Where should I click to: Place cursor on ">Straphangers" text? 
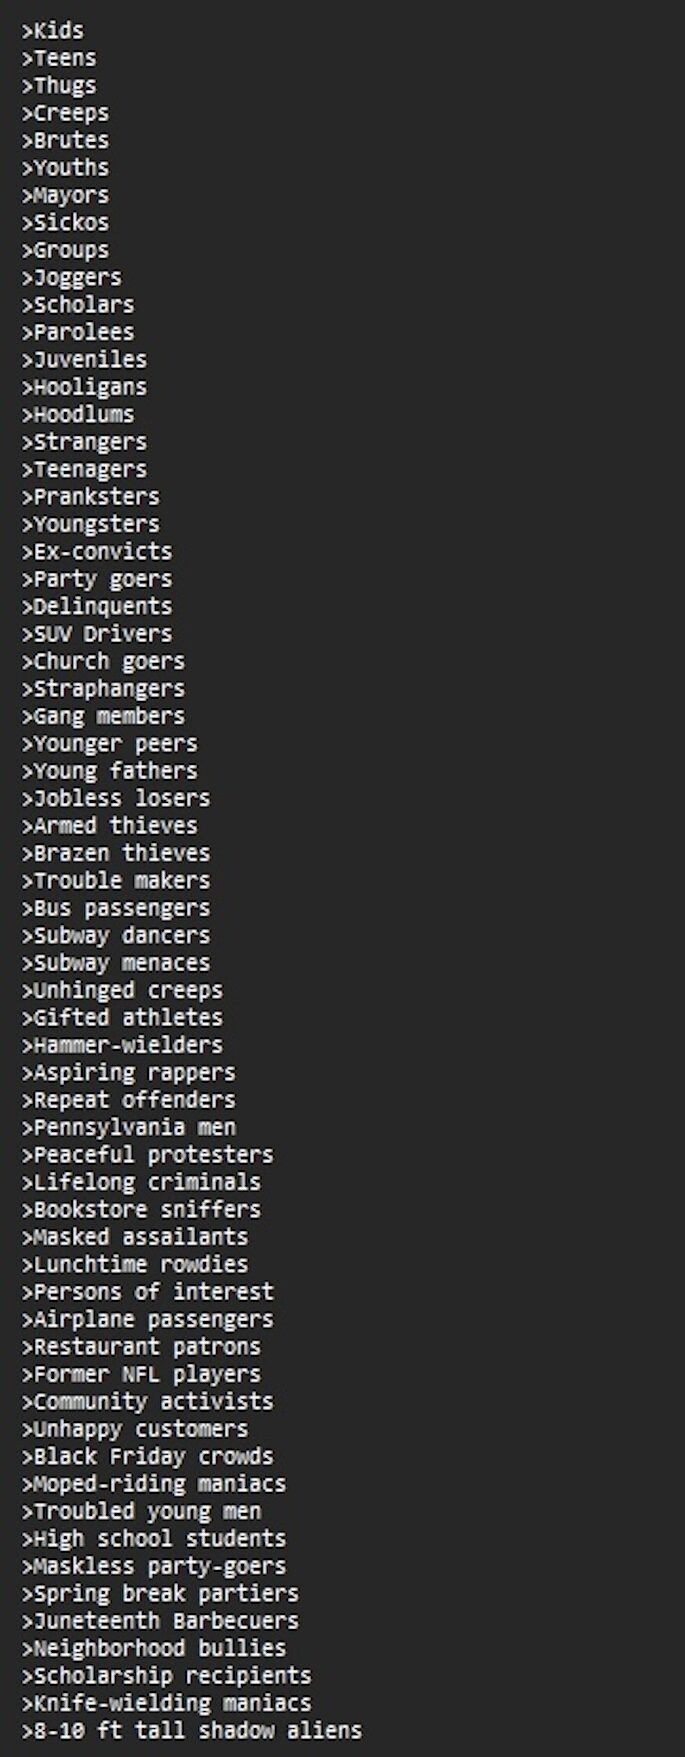coord(103,689)
